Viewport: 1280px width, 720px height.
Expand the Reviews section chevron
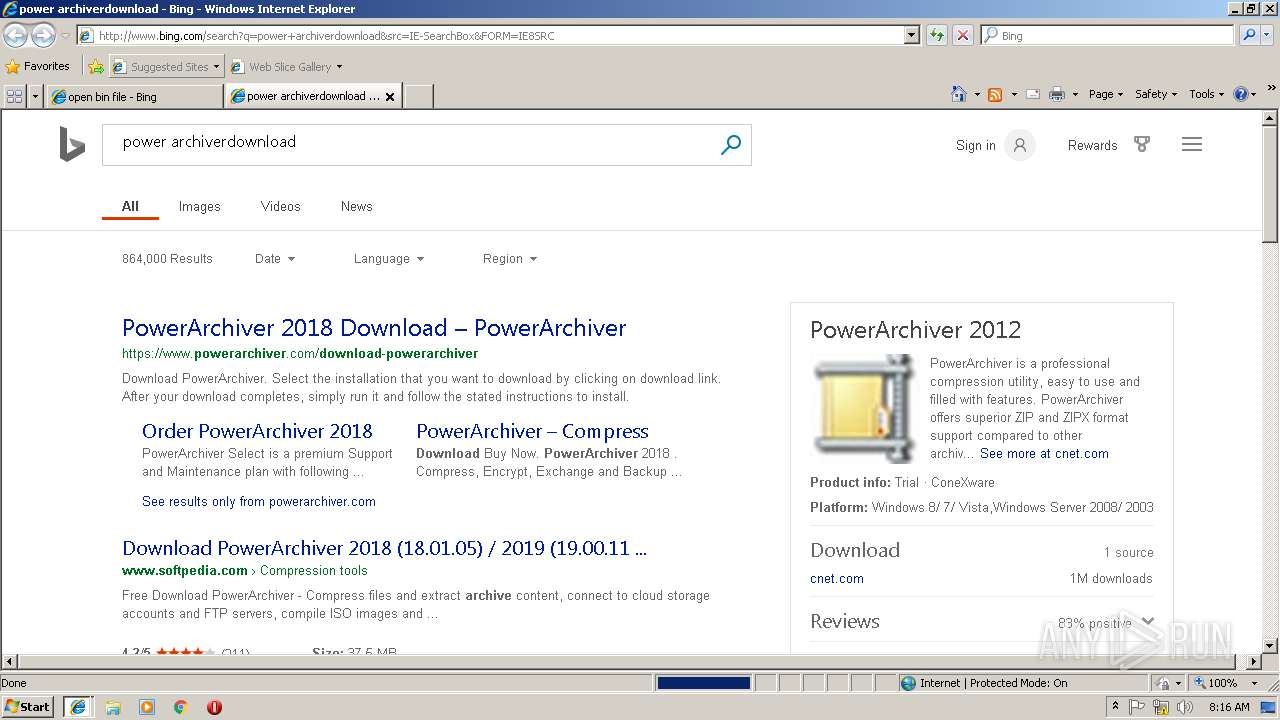coord(1148,621)
